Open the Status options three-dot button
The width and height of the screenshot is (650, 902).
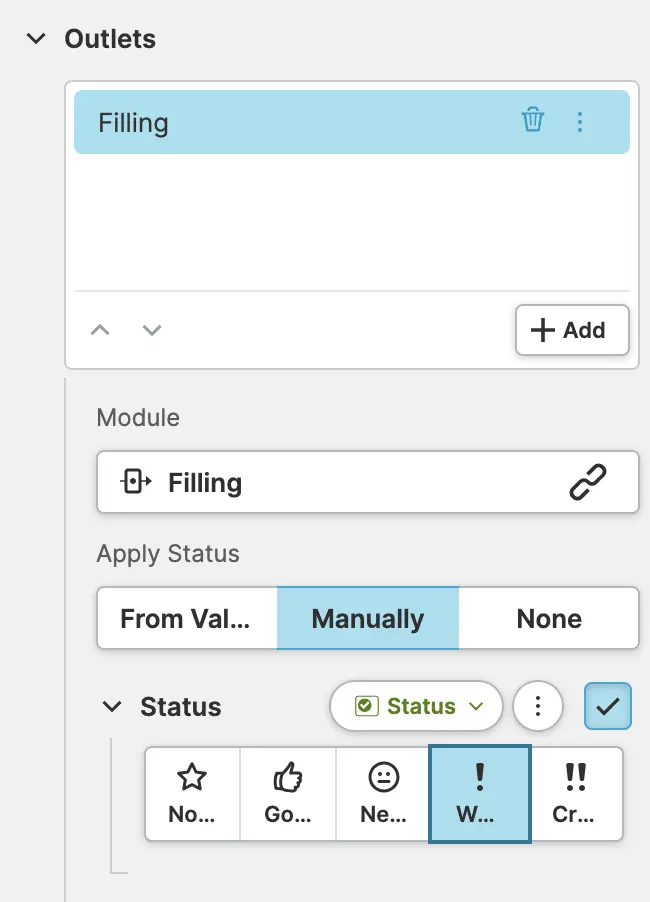[538, 707]
